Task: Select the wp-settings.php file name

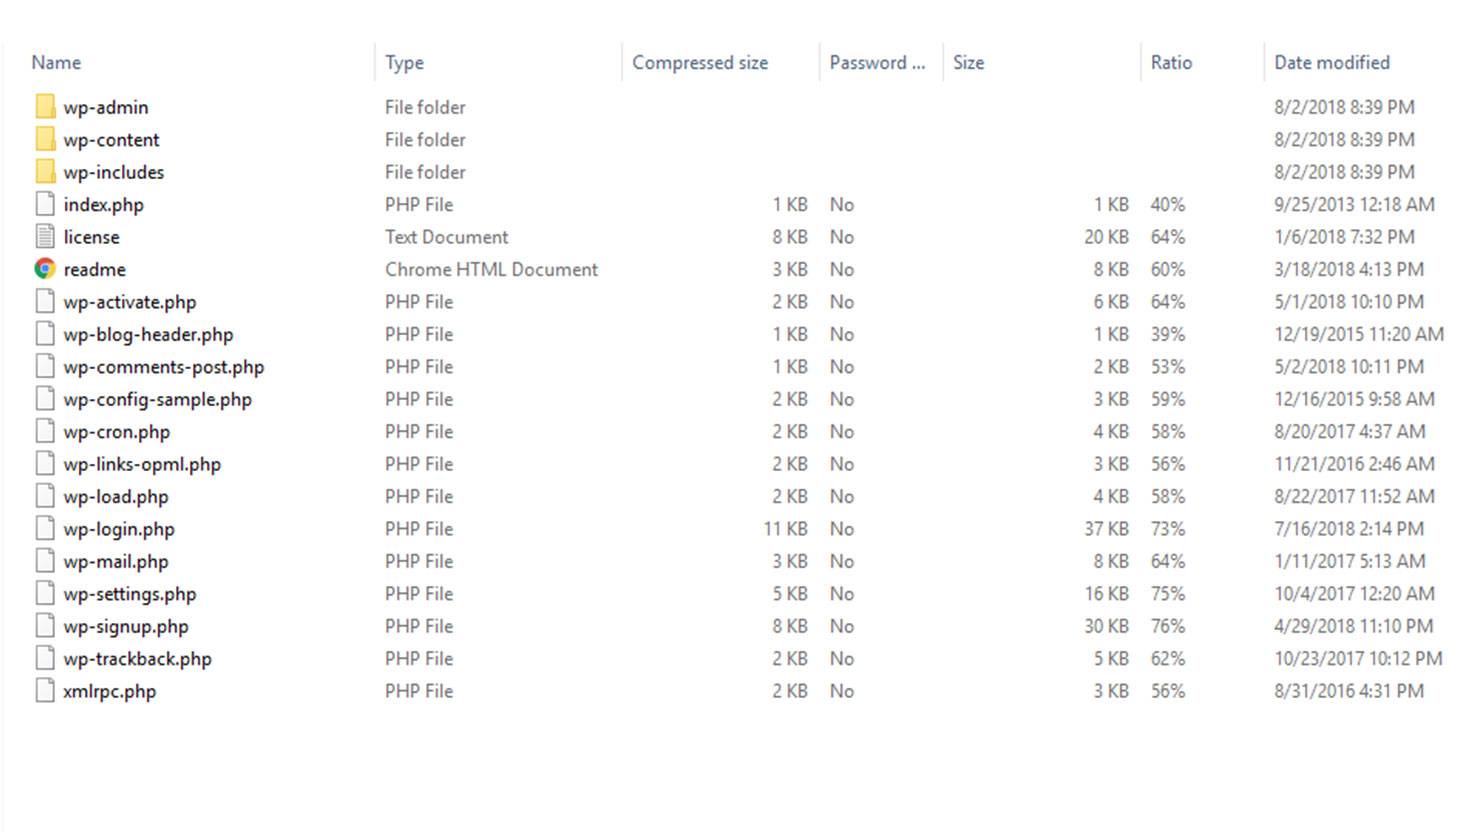Action: point(130,594)
